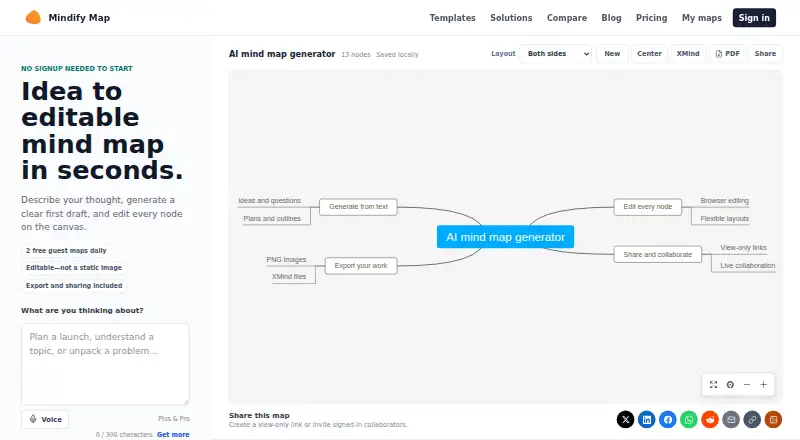Image resolution: width=800 pixels, height=440 pixels.
Task: Click the Export and sharing included badge
Action: click(x=74, y=285)
